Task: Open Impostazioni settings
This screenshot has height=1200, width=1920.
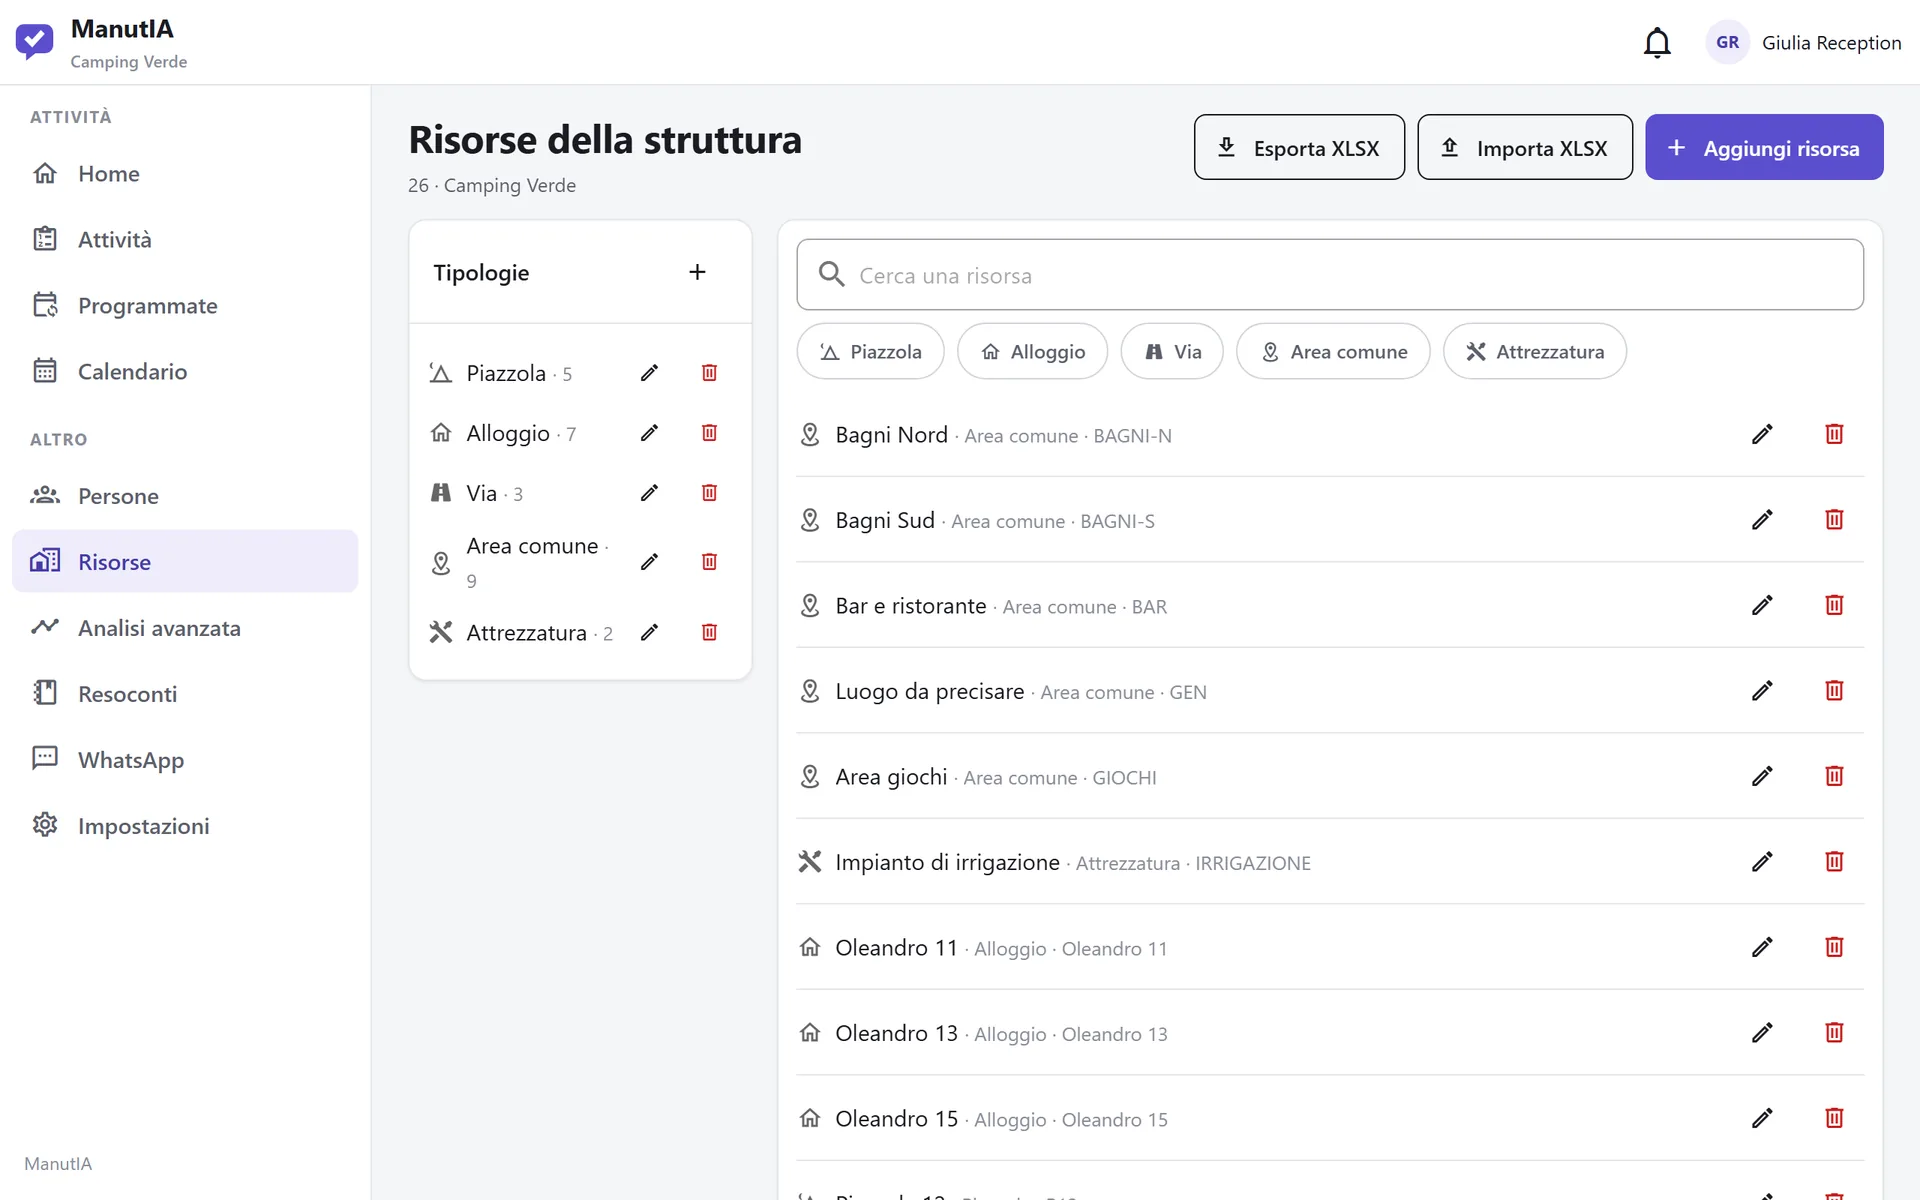Action: tap(185, 826)
